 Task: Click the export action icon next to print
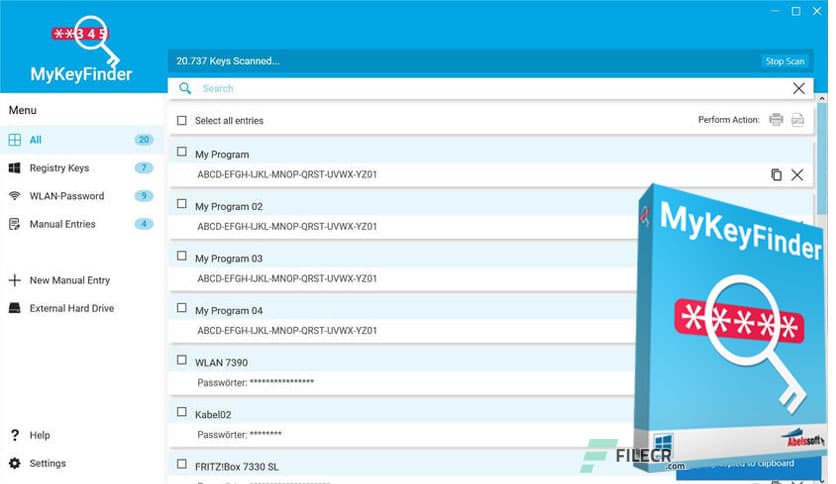point(798,120)
